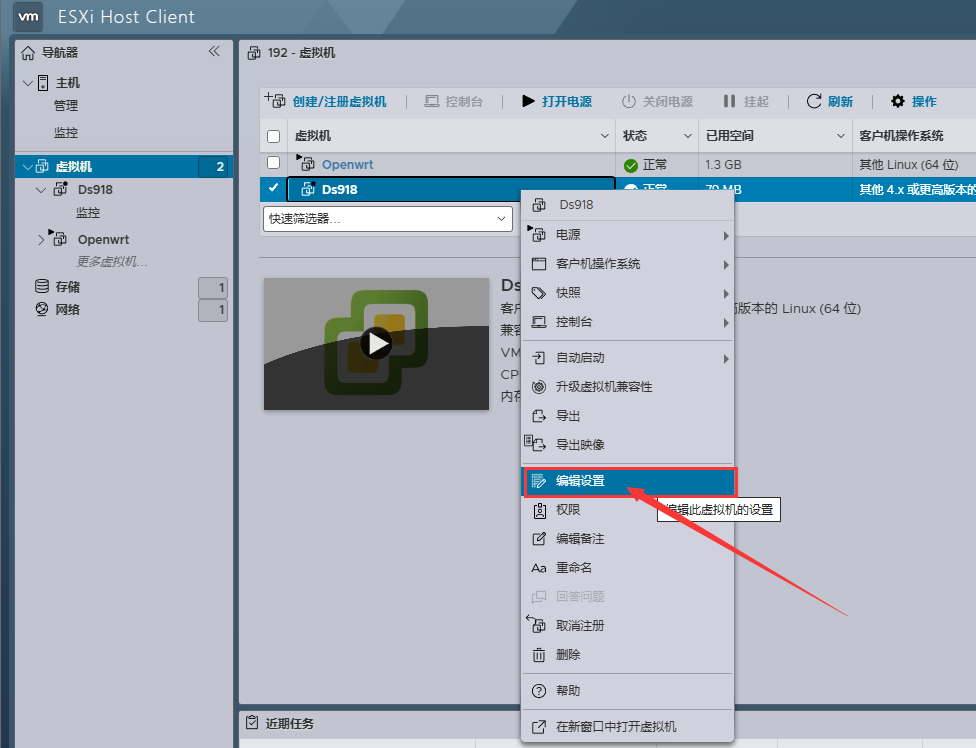Viewport: 976px width, 748px height.
Task: Click the 打开电源 toolbar button
Action: point(557,101)
